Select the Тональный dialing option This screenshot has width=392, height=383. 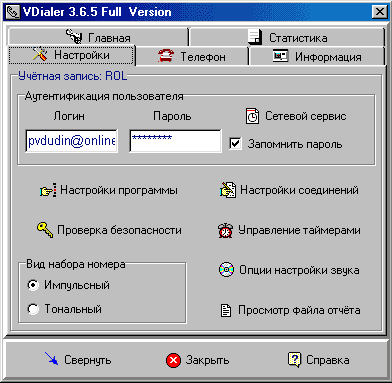(33, 309)
